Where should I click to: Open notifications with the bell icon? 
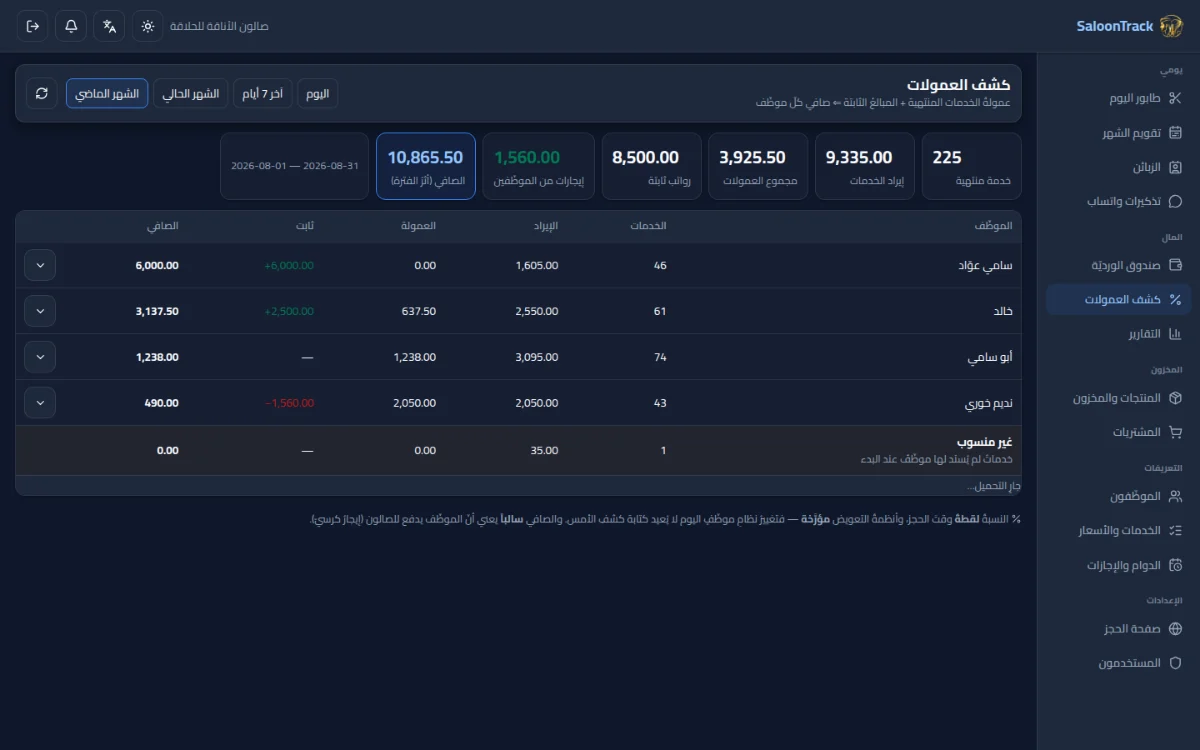71,26
